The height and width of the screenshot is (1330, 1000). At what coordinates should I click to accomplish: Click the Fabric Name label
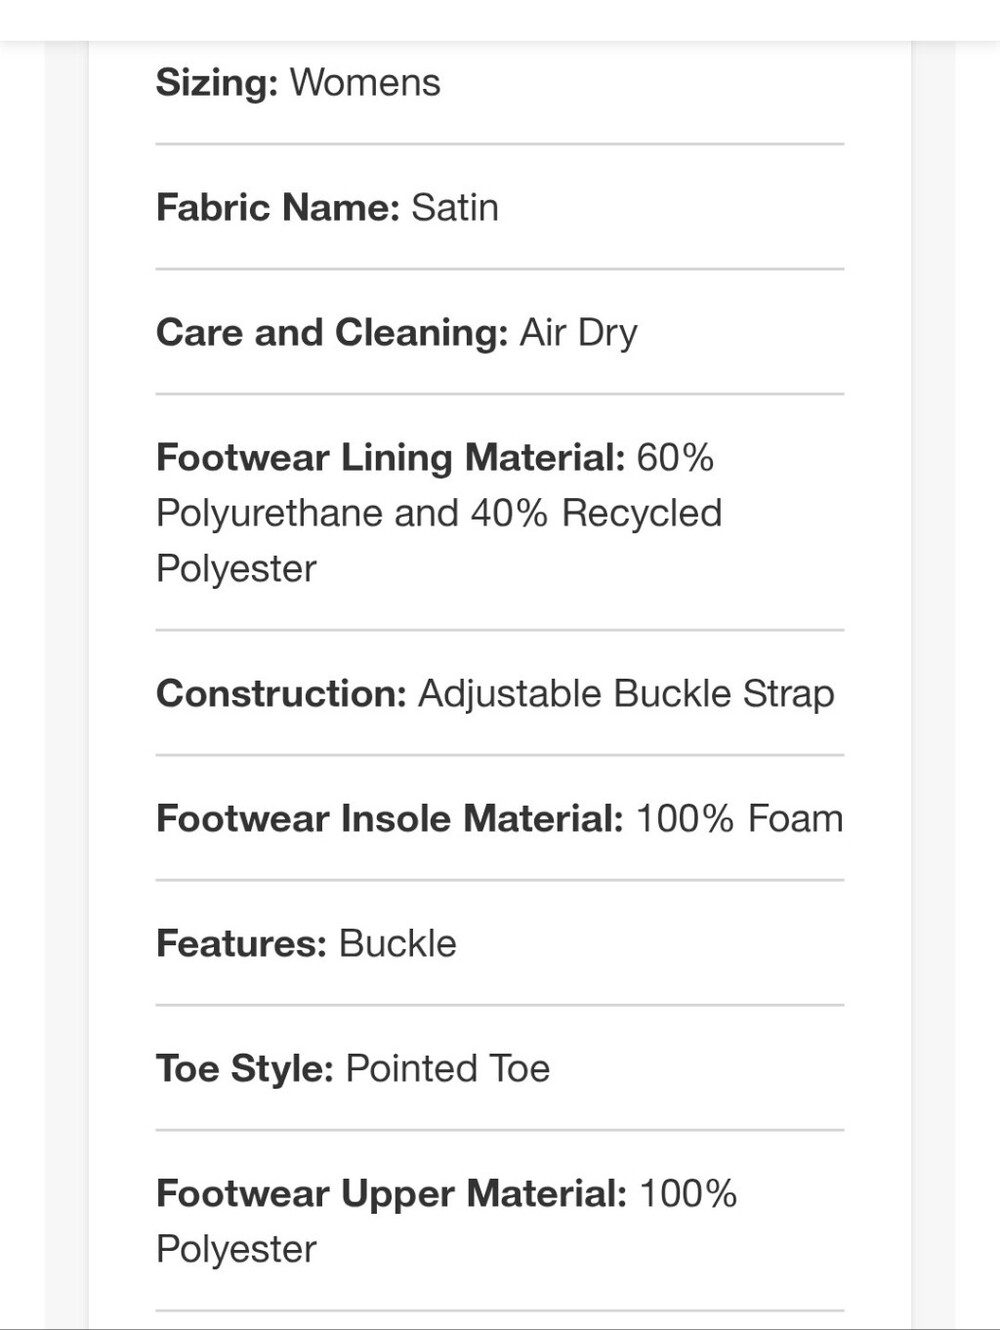point(278,208)
